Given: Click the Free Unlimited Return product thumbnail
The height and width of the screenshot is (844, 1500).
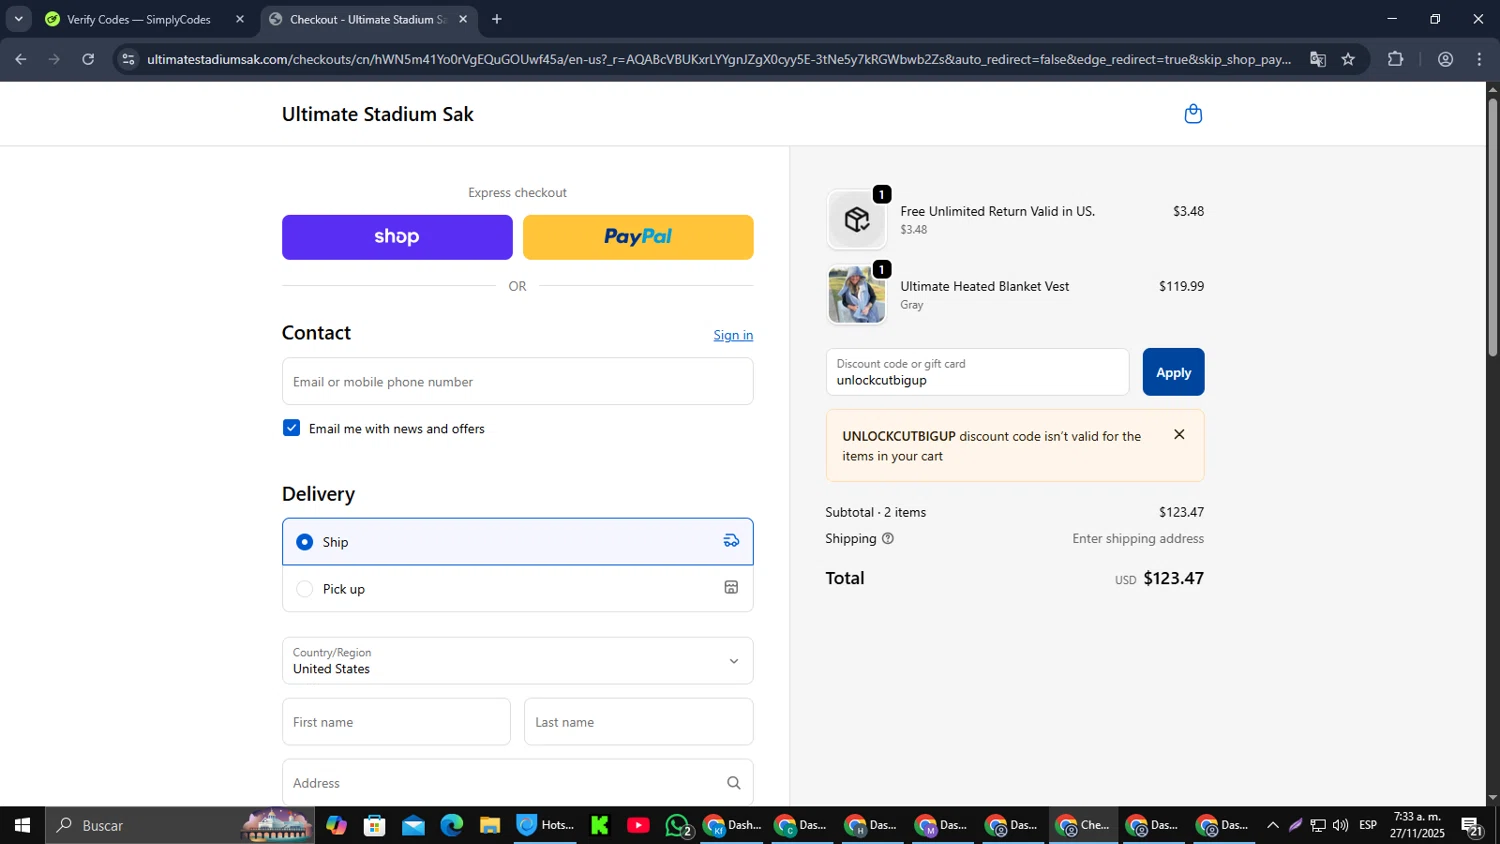Looking at the screenshot, I should pos(857,220).
